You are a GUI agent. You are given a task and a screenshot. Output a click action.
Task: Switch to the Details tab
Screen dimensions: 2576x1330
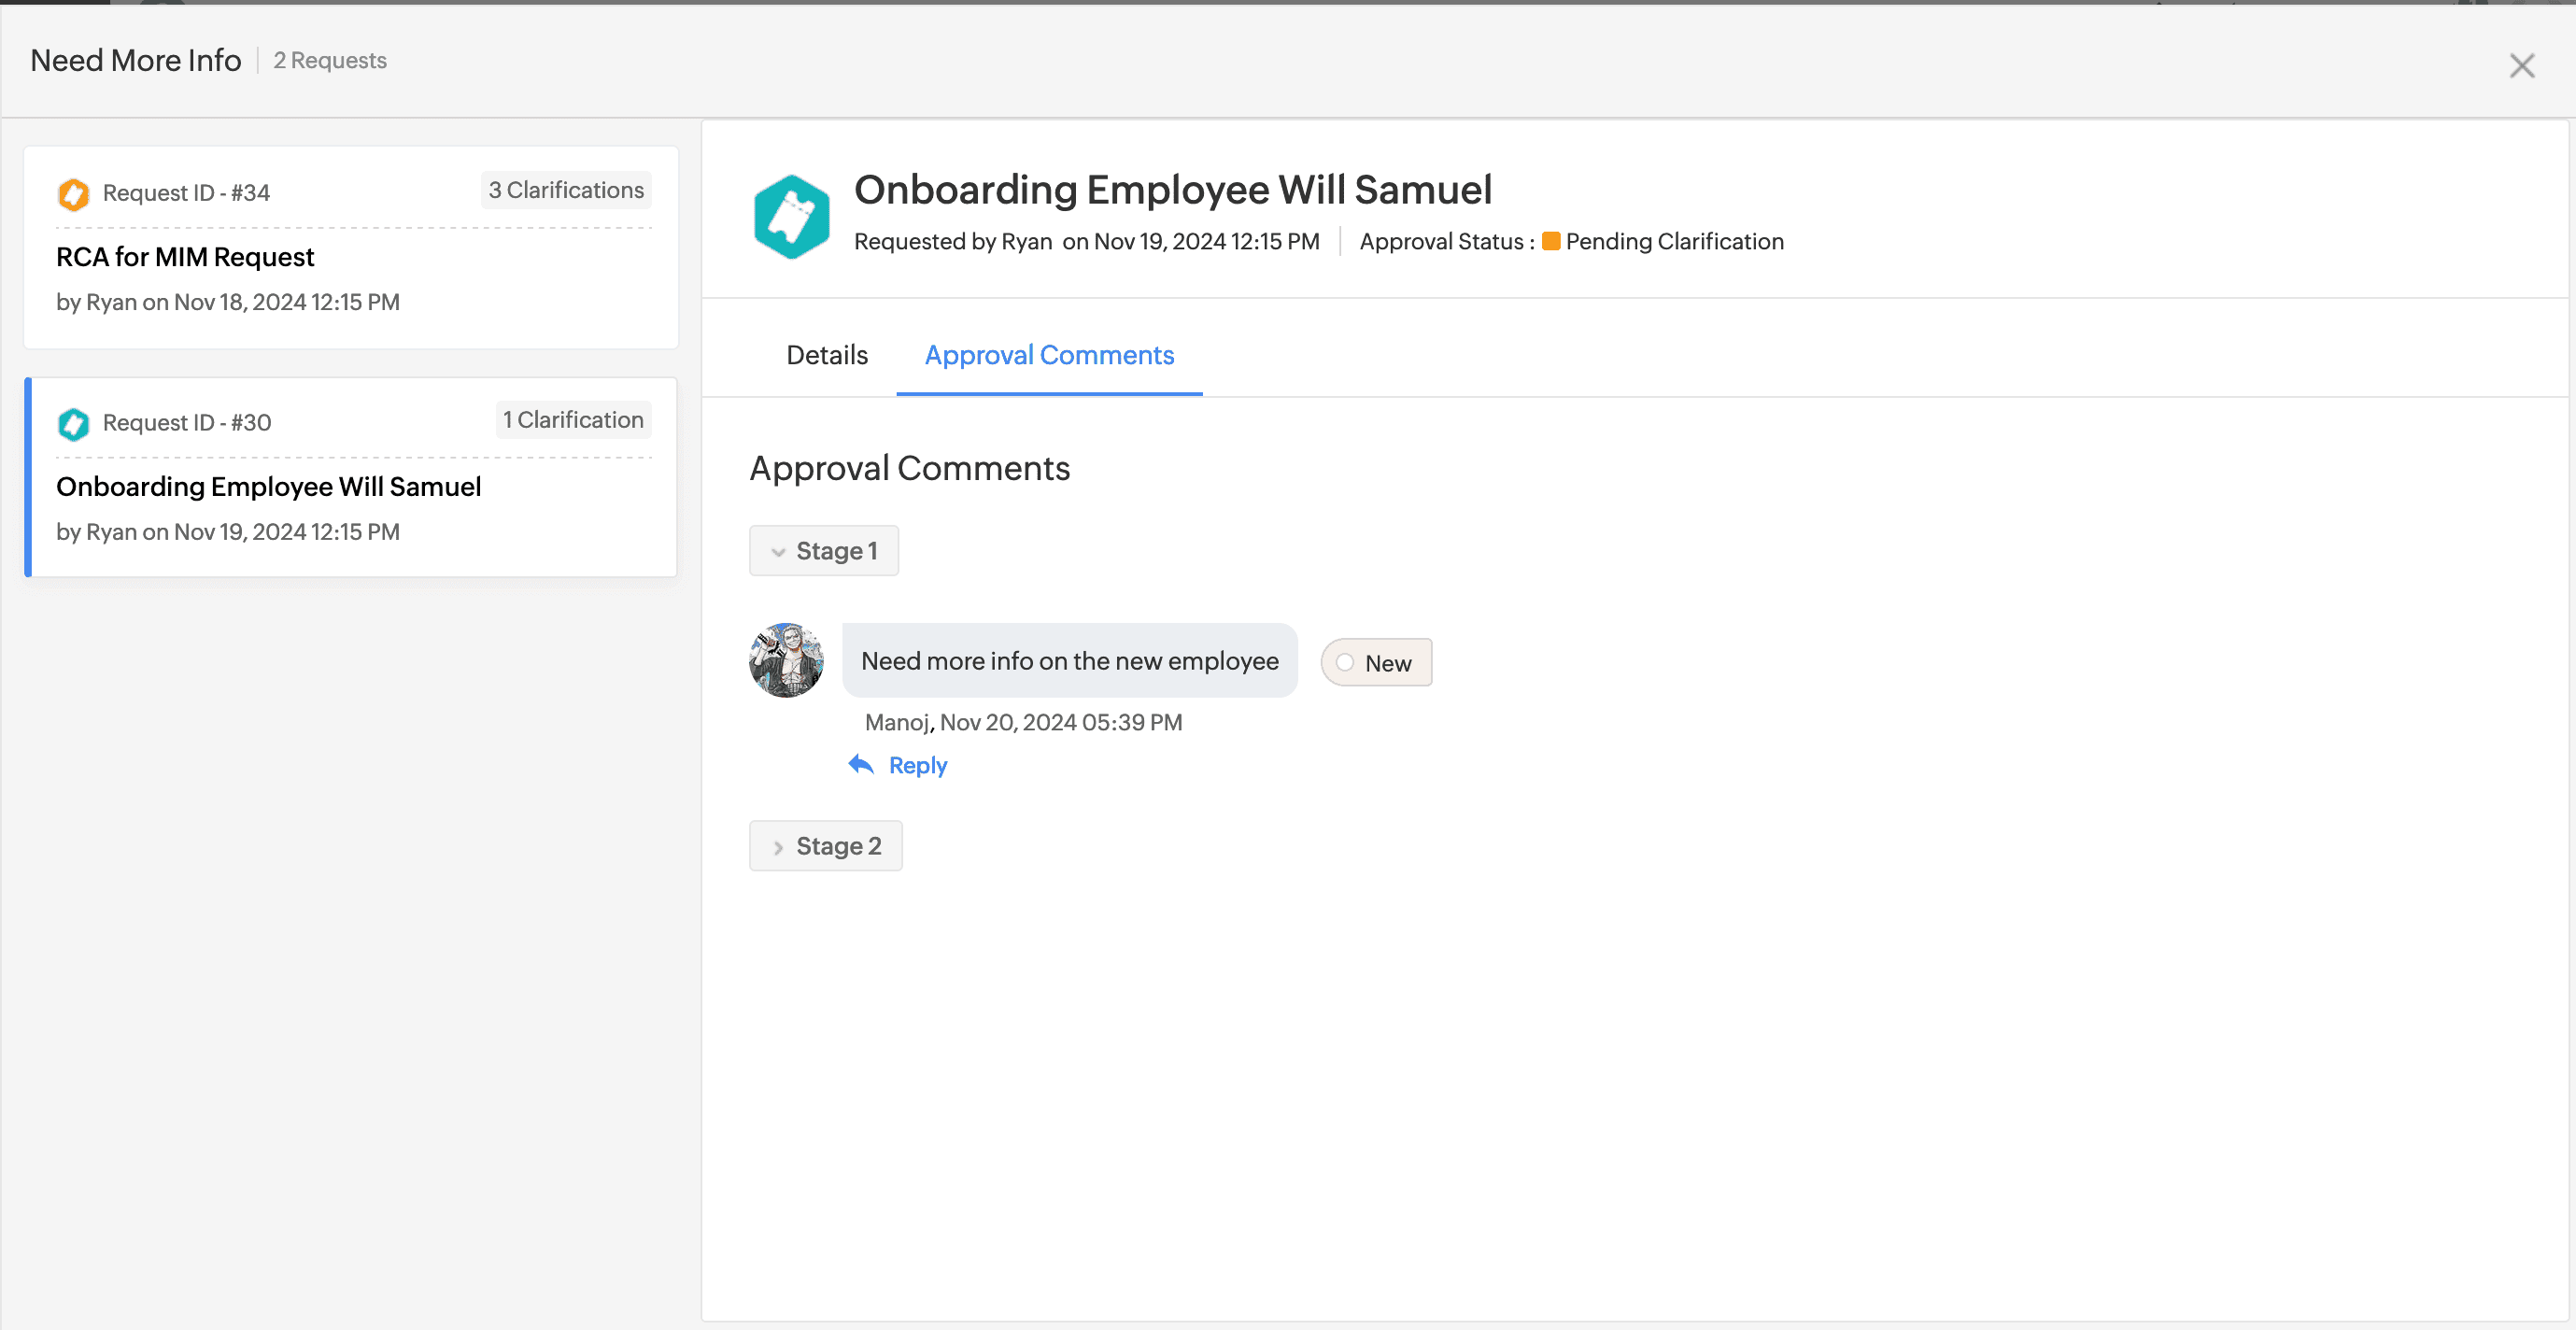(826, 355)
